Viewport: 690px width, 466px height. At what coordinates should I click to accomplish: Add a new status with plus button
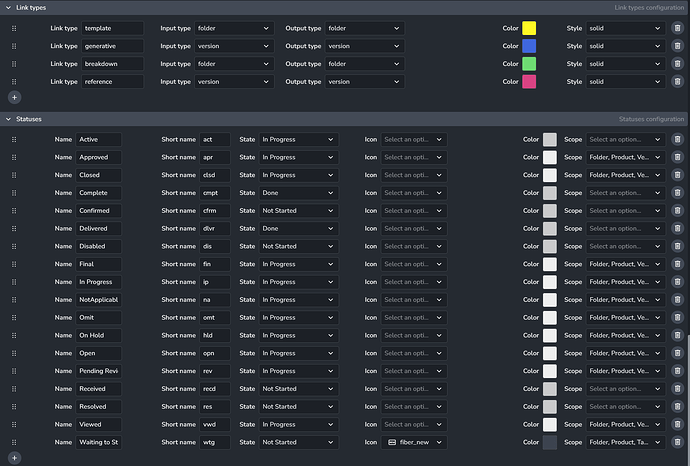click(14, 458)
